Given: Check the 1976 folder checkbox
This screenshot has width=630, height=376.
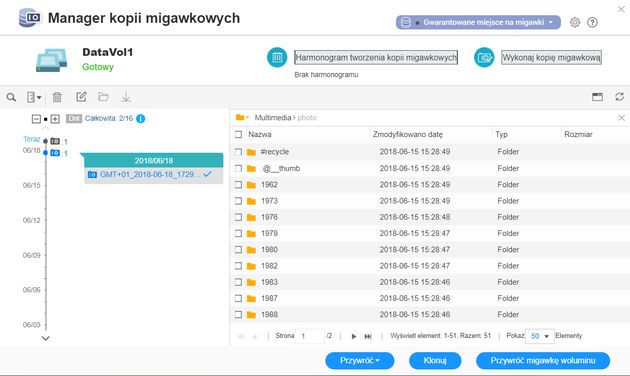Looking at the screenshot, I should click(238, 217).
